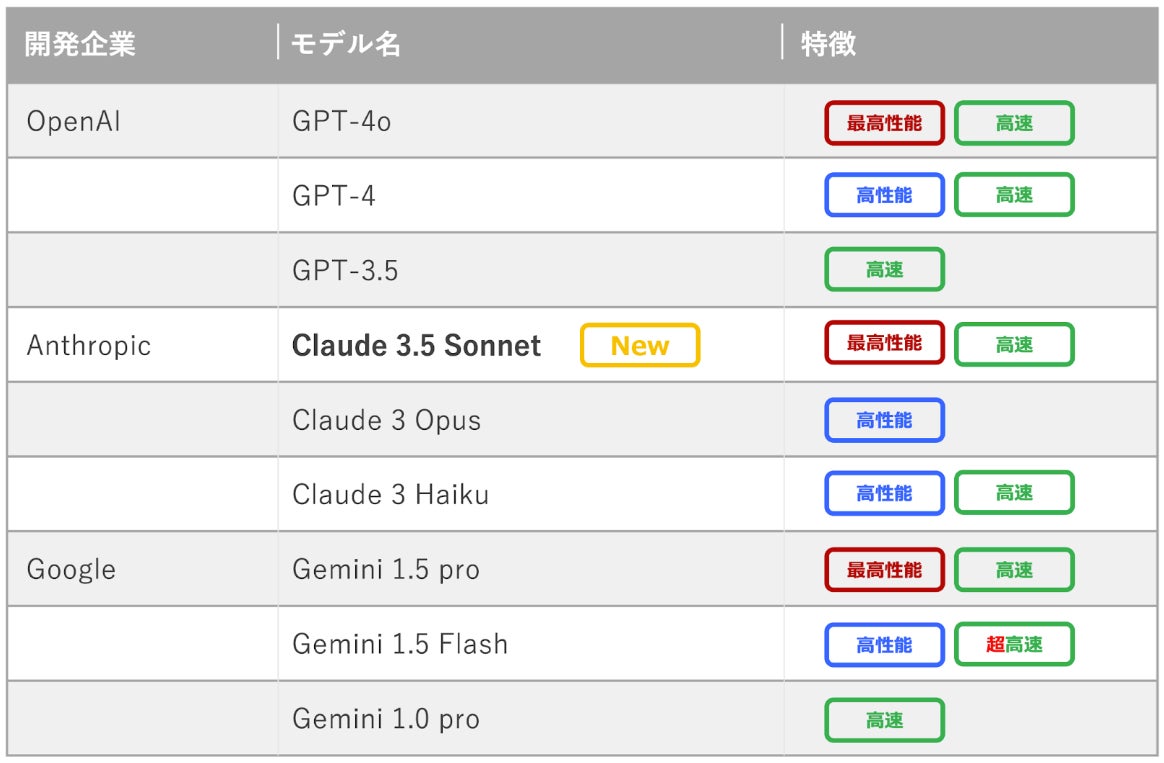Screen dimensions: 1164x763
Task: Click the 最高性能 tag in GPT-4o row
Action: click(884, 123)
